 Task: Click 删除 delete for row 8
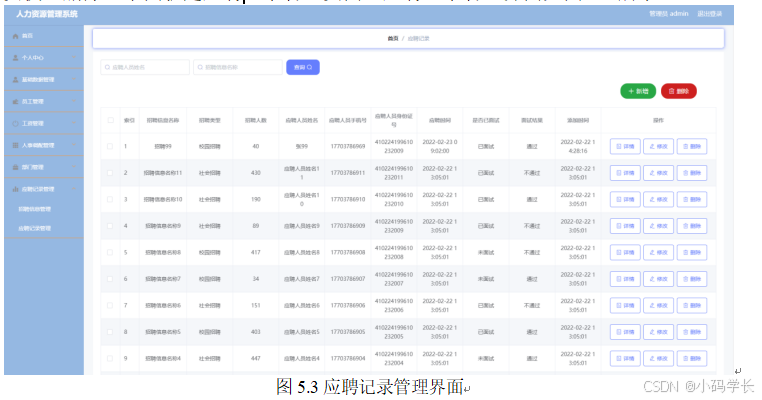(x=692, y=332)
